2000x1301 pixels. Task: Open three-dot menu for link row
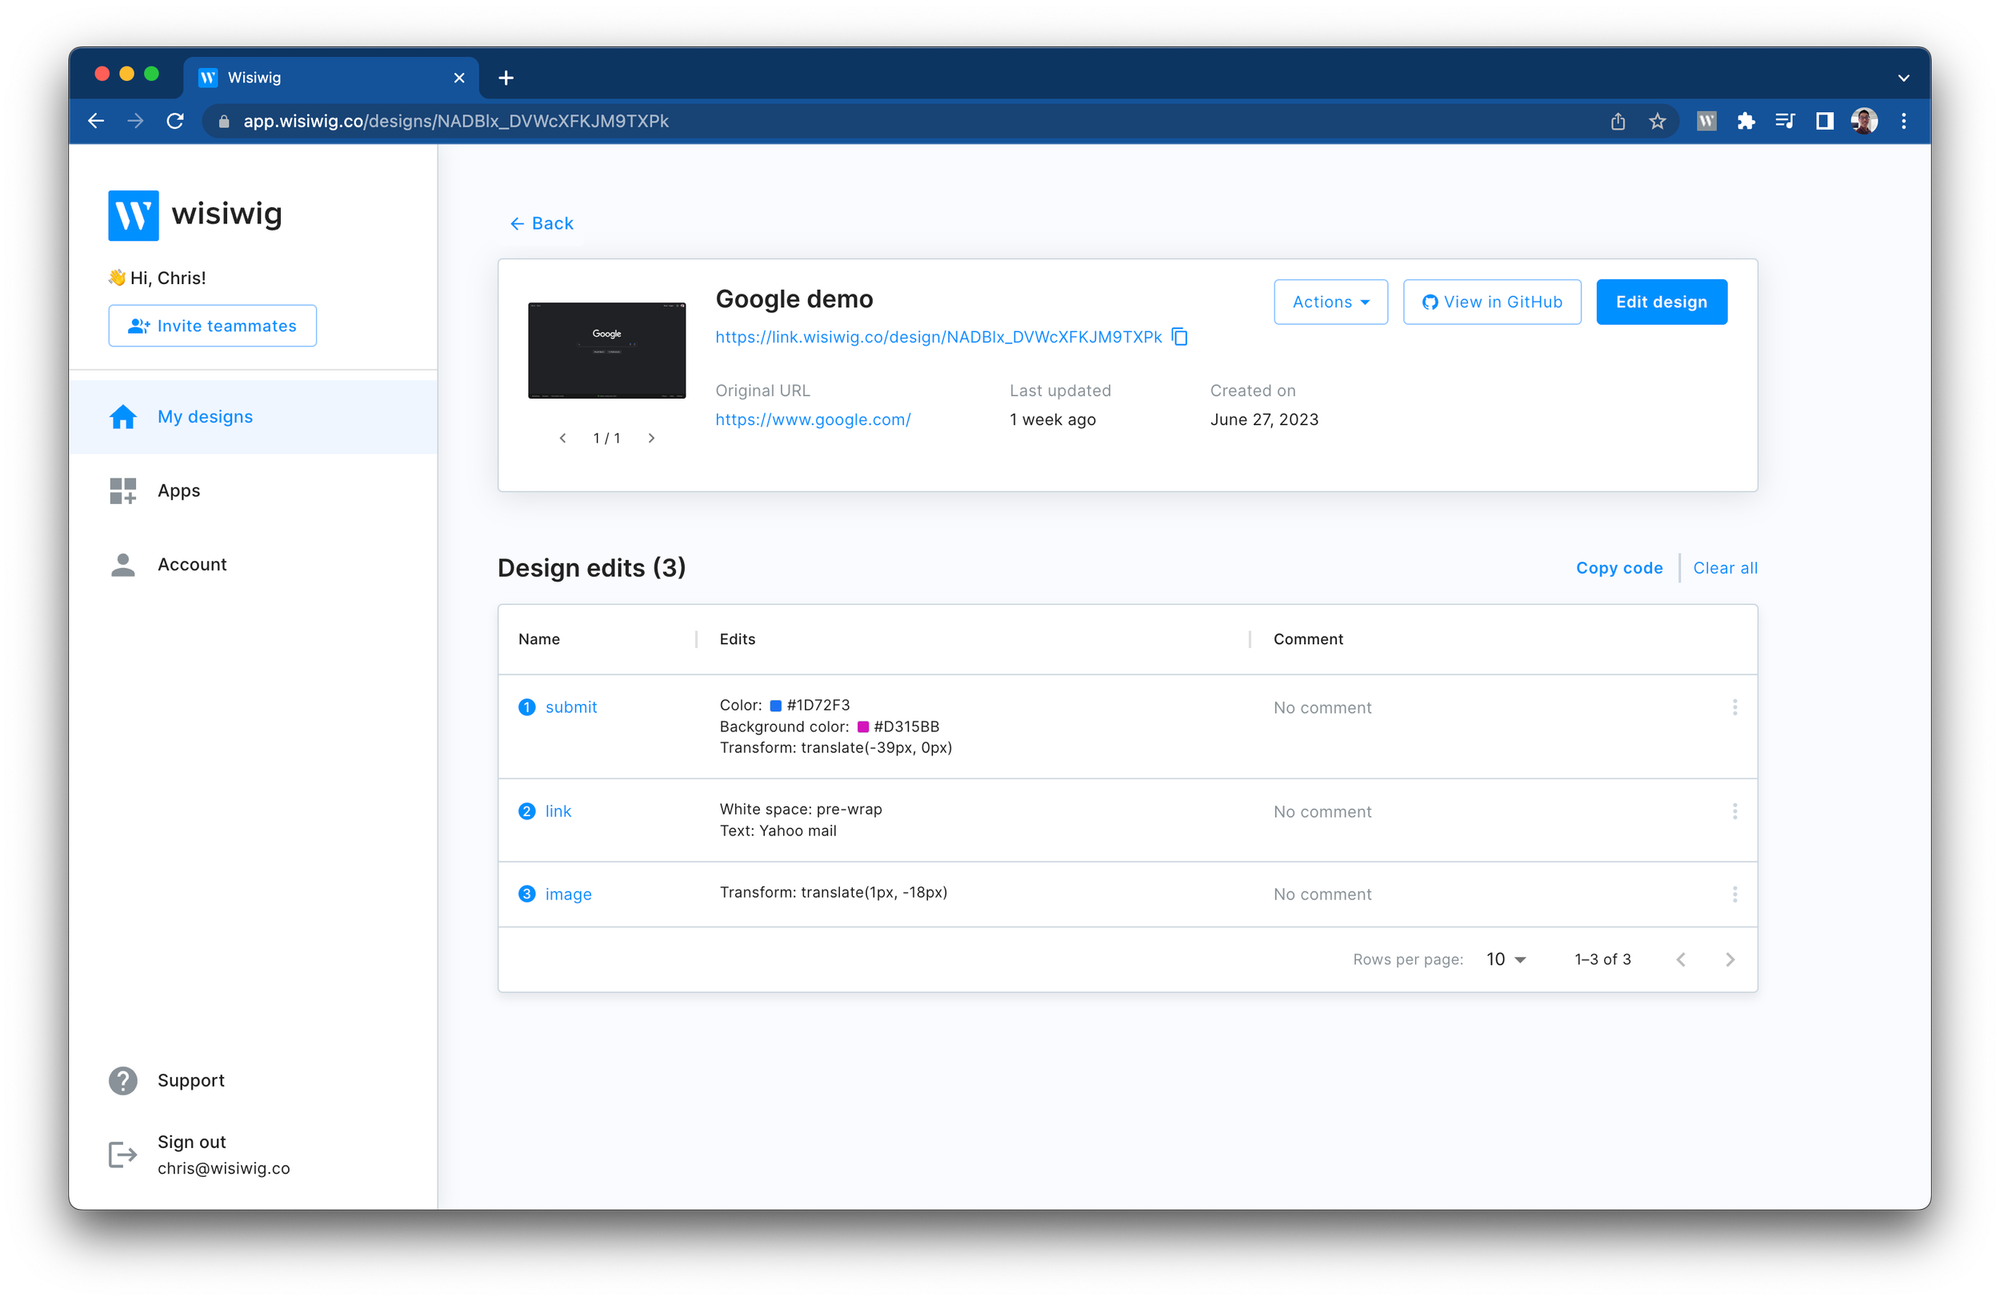1734,811
